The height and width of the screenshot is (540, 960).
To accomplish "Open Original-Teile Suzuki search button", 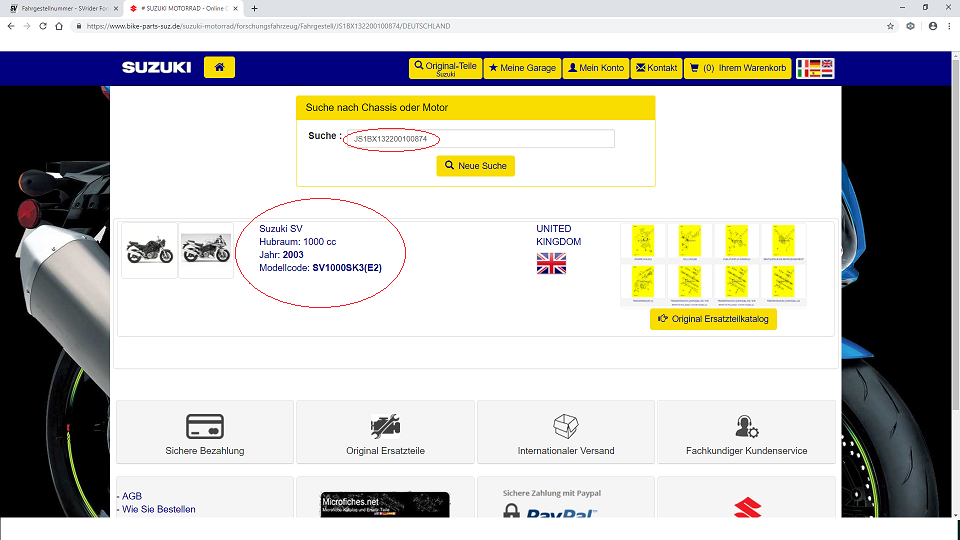I will [445, 68].
